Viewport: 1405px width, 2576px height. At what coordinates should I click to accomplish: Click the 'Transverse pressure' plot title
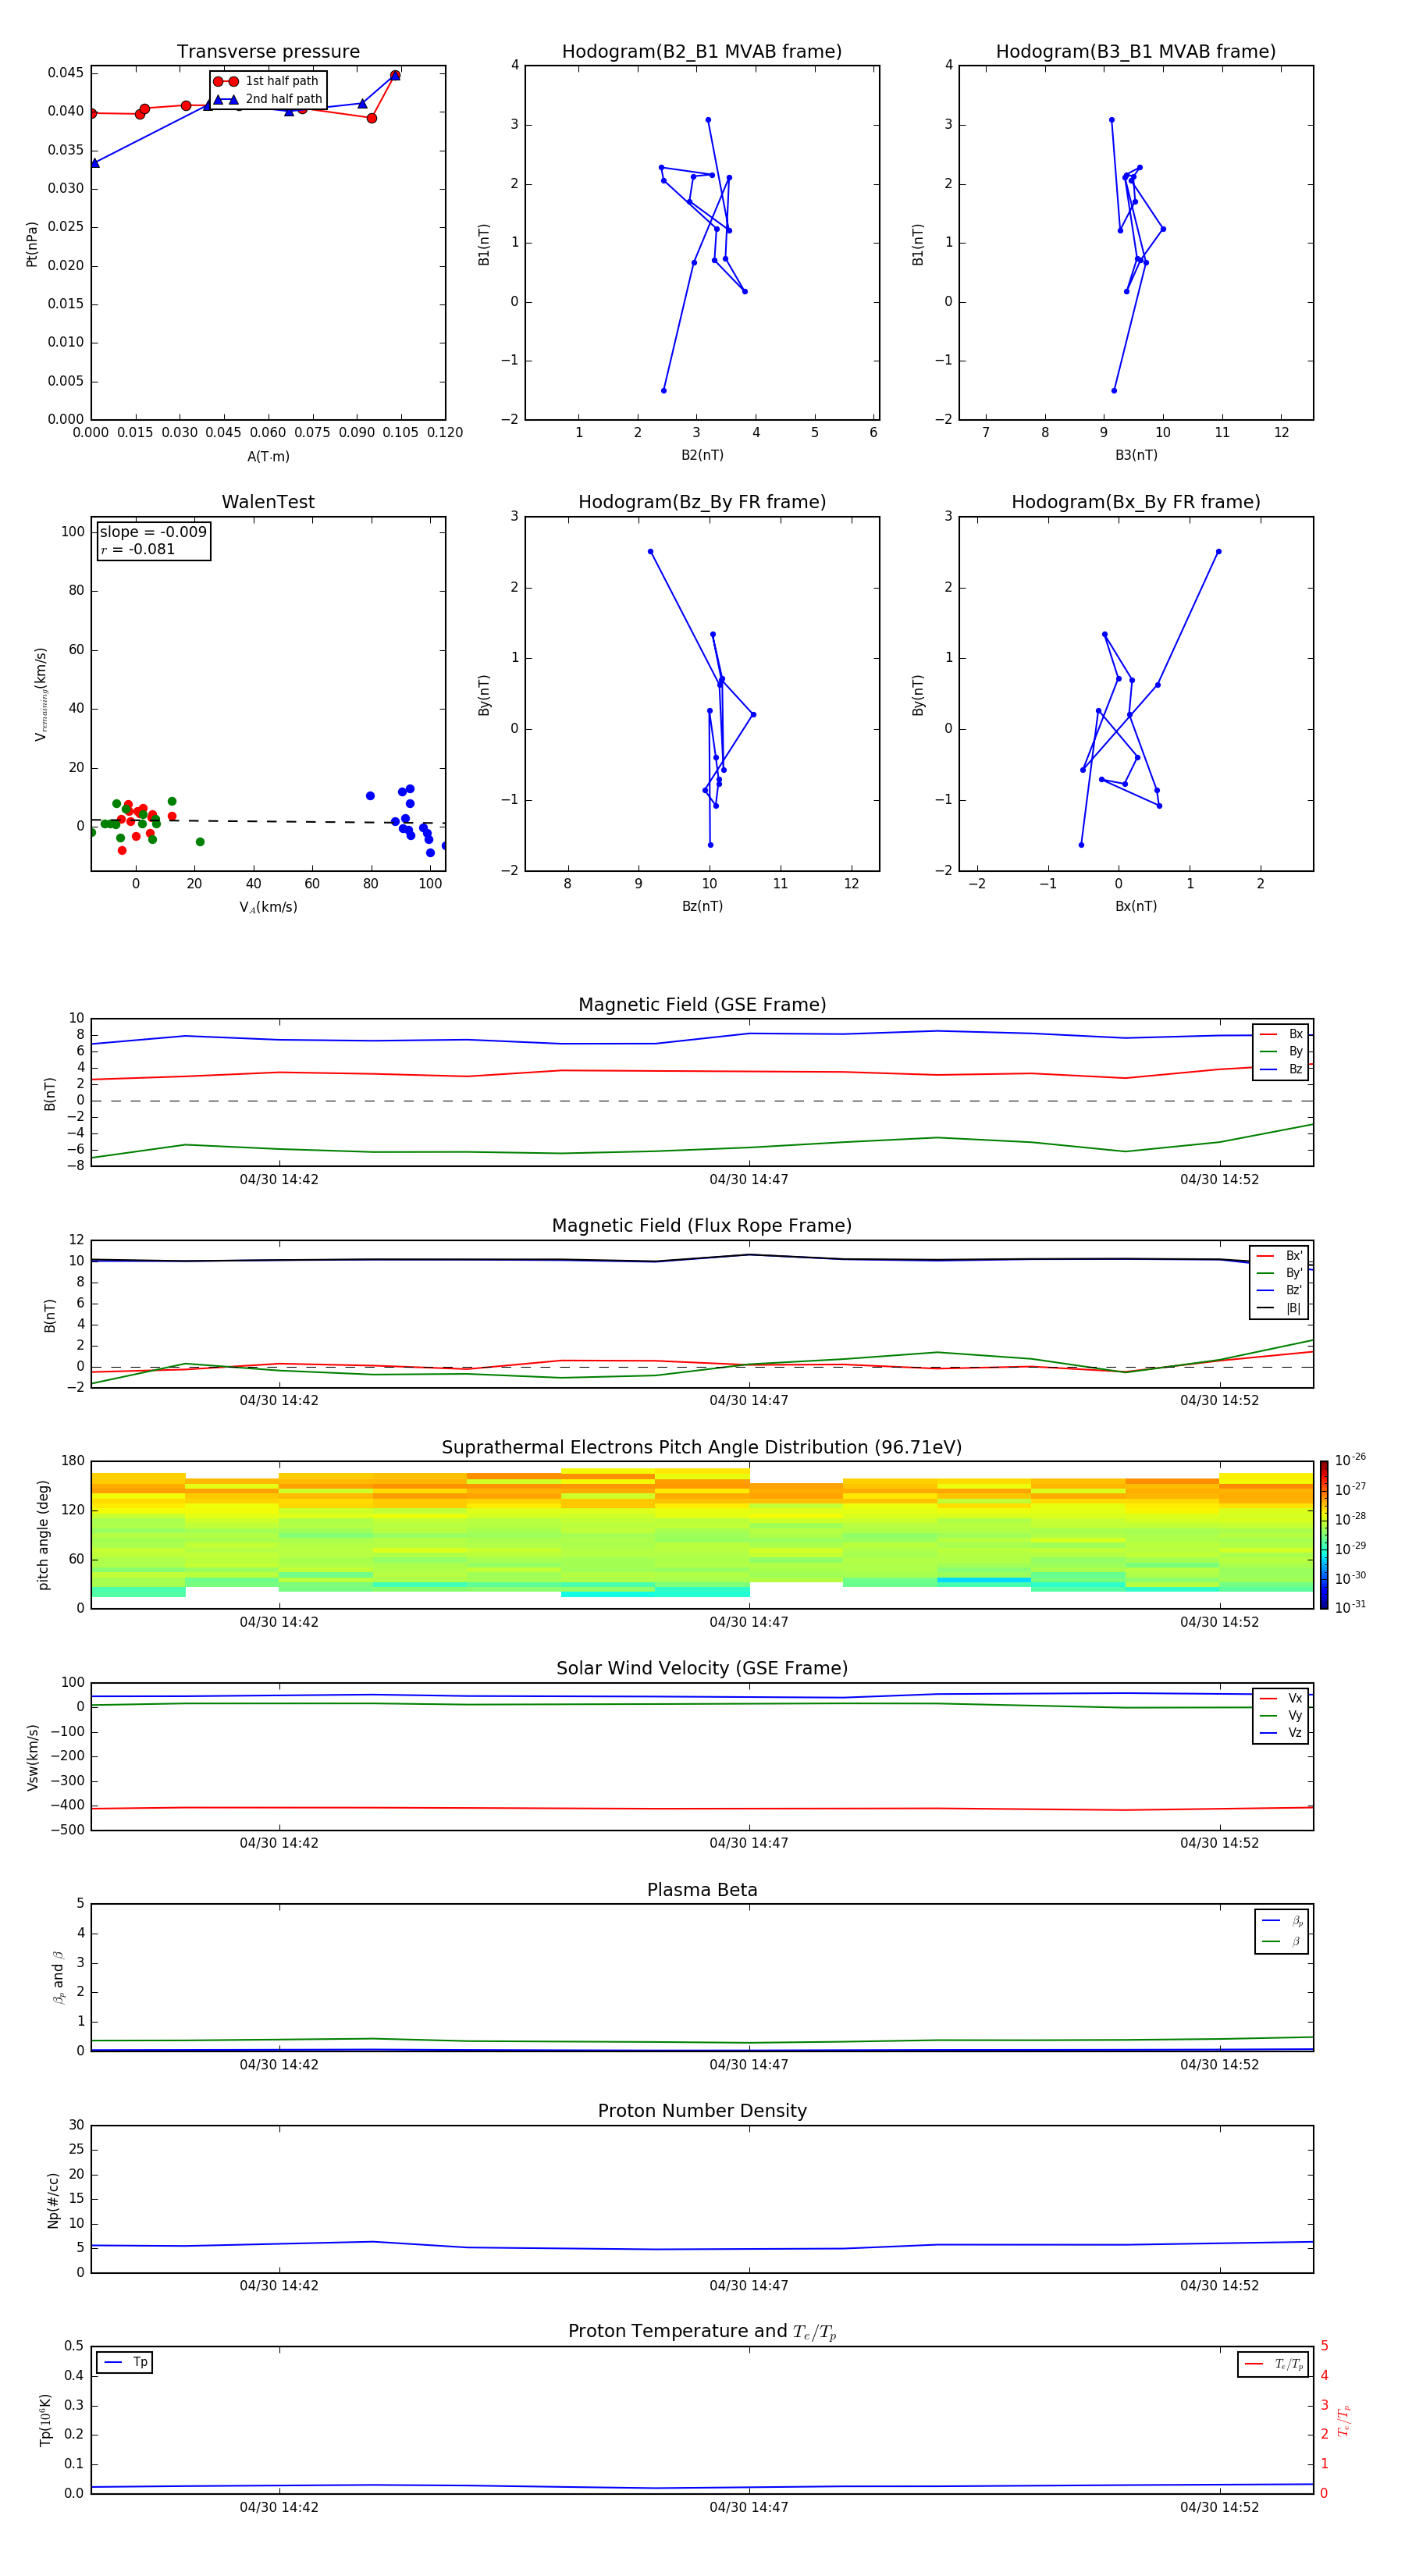point(268,52)
